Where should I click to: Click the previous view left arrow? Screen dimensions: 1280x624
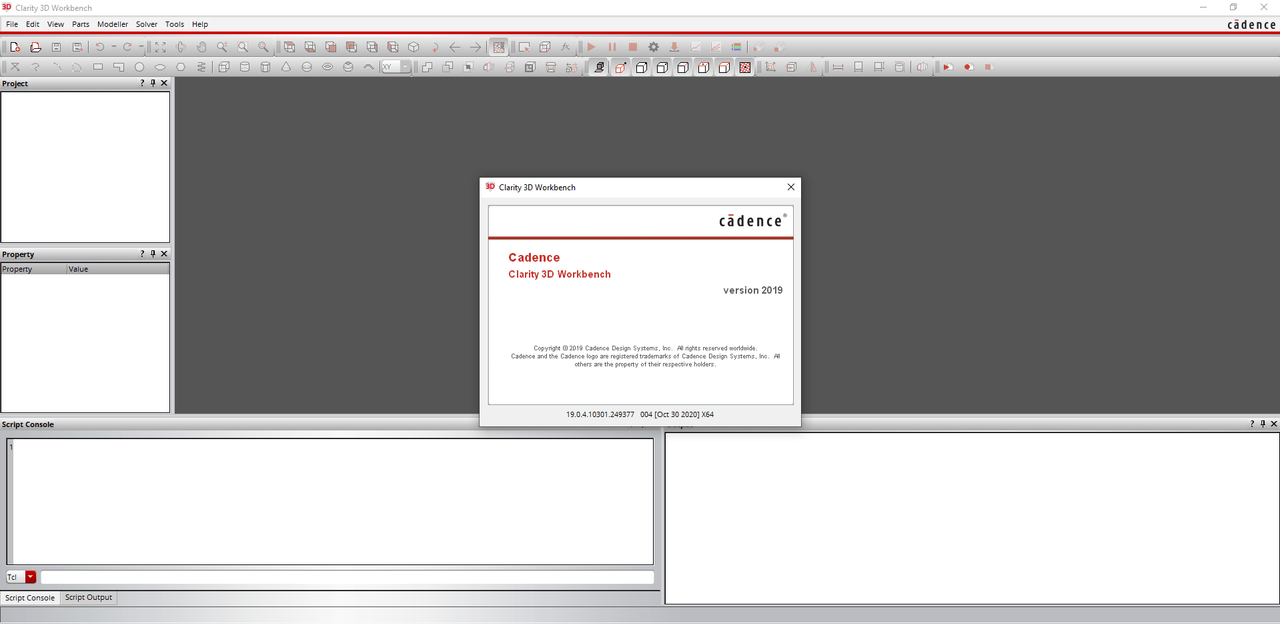click(454, 47)
